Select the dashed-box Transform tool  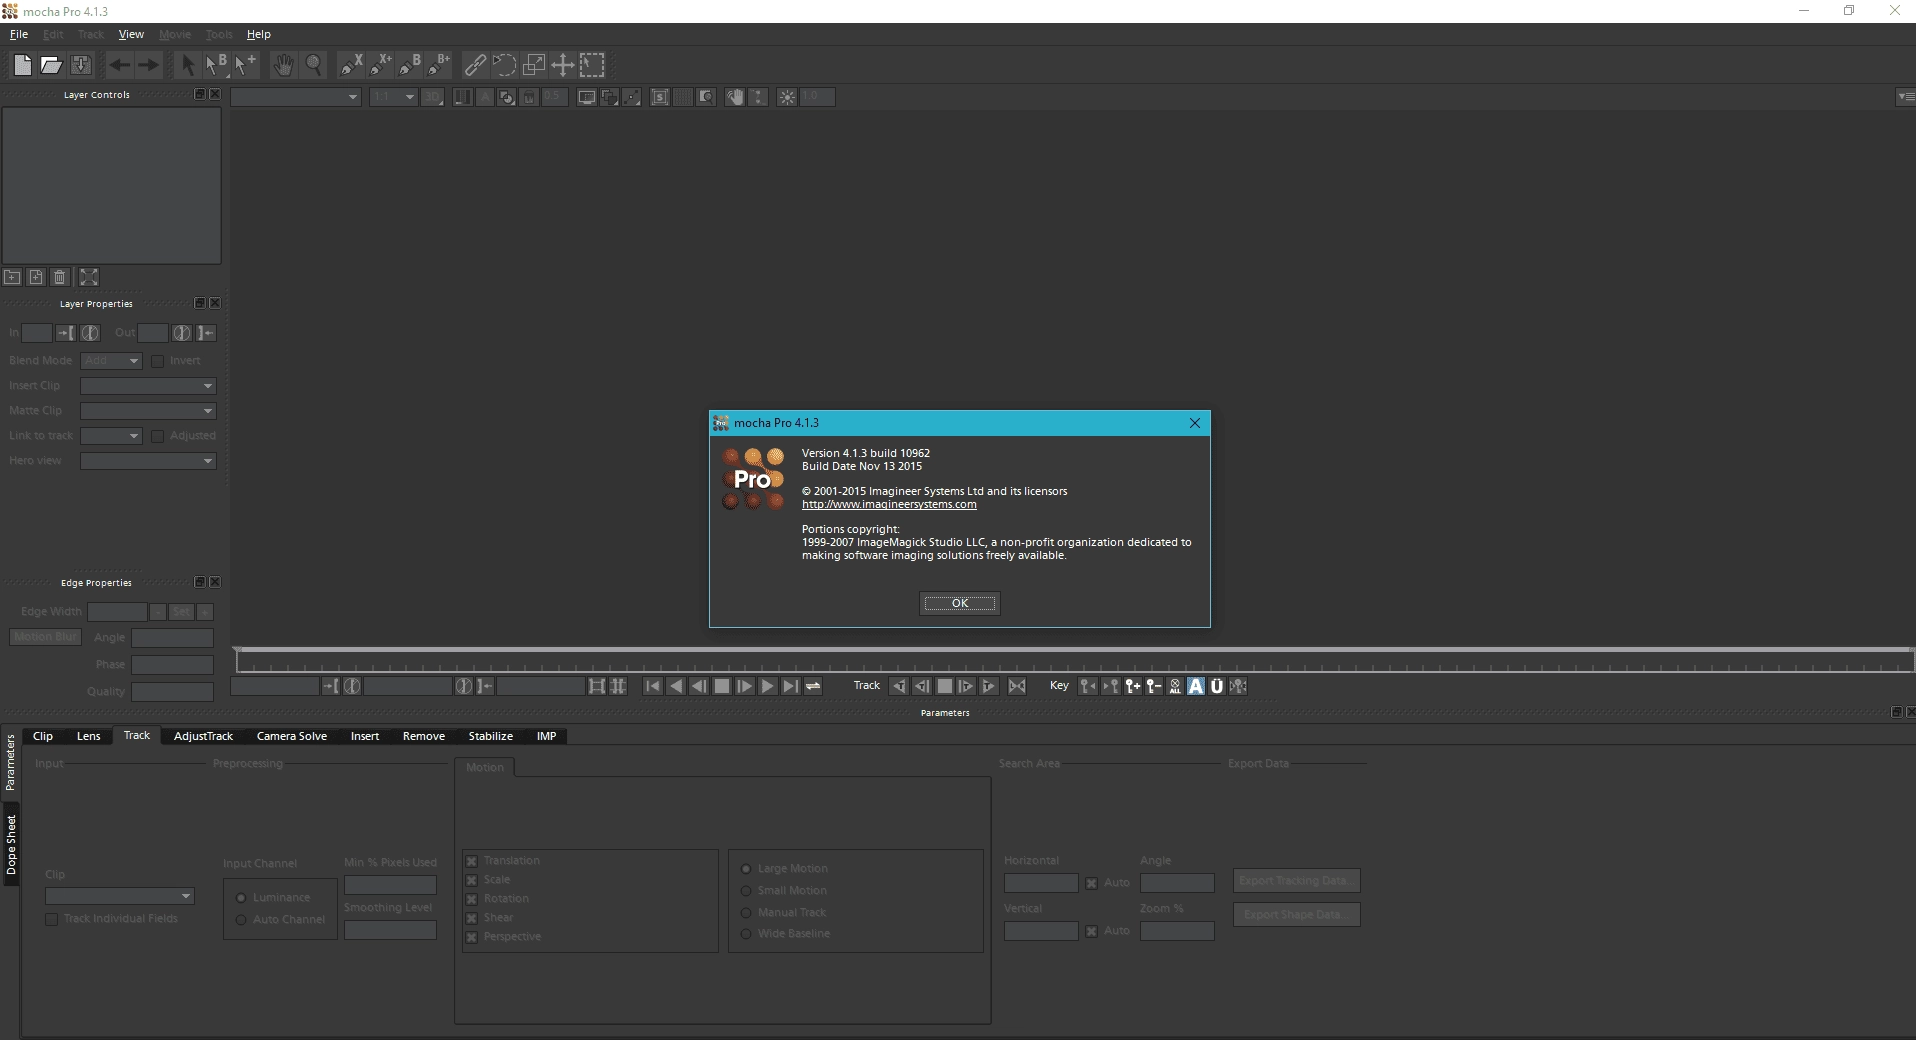[592, 65]
